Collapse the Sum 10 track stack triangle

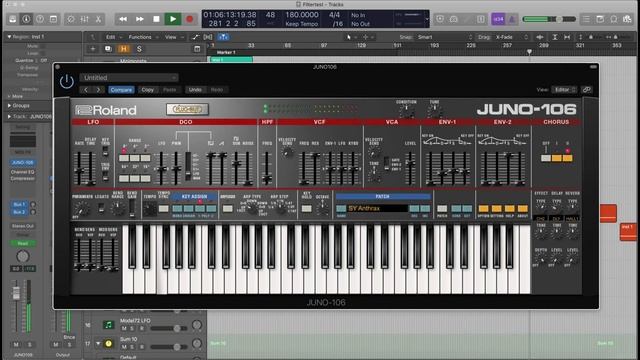98,344
